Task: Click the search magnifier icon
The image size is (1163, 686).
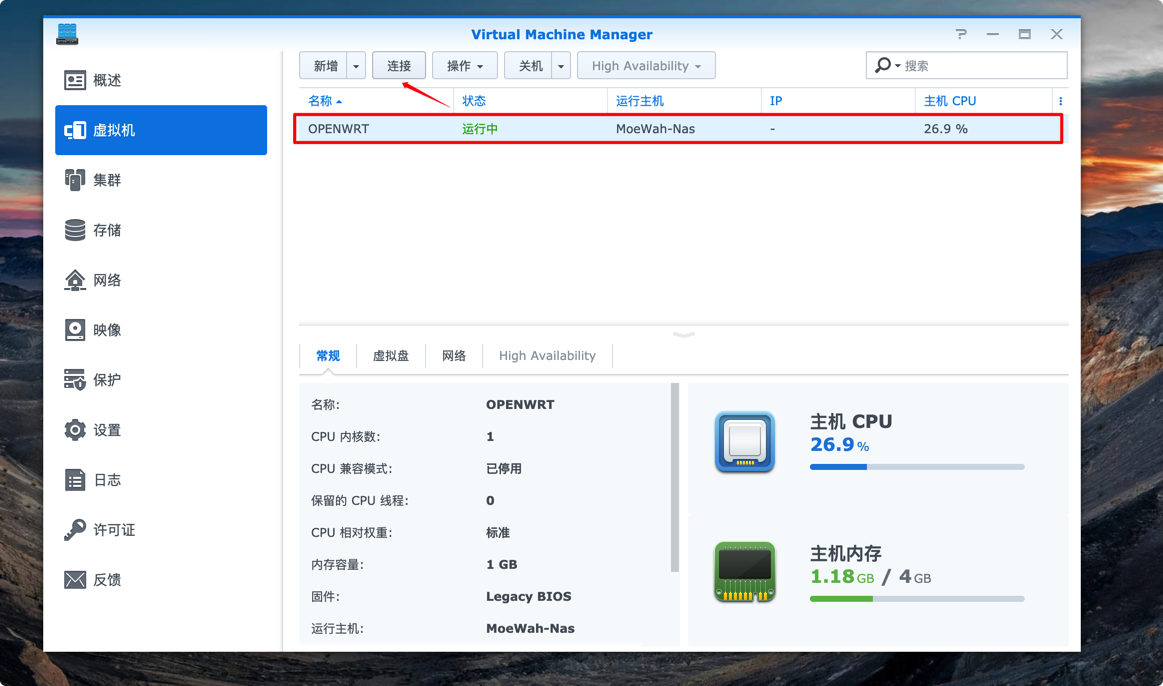Action: [883, 65]
